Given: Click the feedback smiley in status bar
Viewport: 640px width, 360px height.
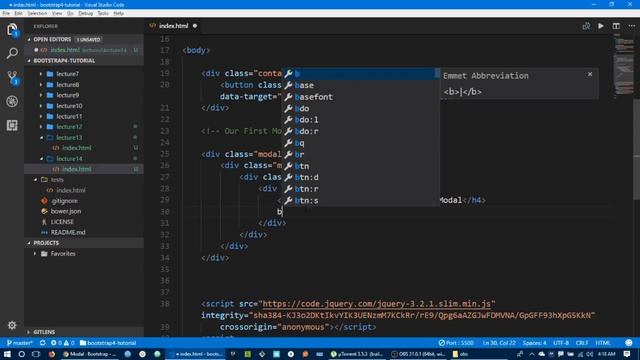Looking at the screenshot, I should tap(629, 343).
